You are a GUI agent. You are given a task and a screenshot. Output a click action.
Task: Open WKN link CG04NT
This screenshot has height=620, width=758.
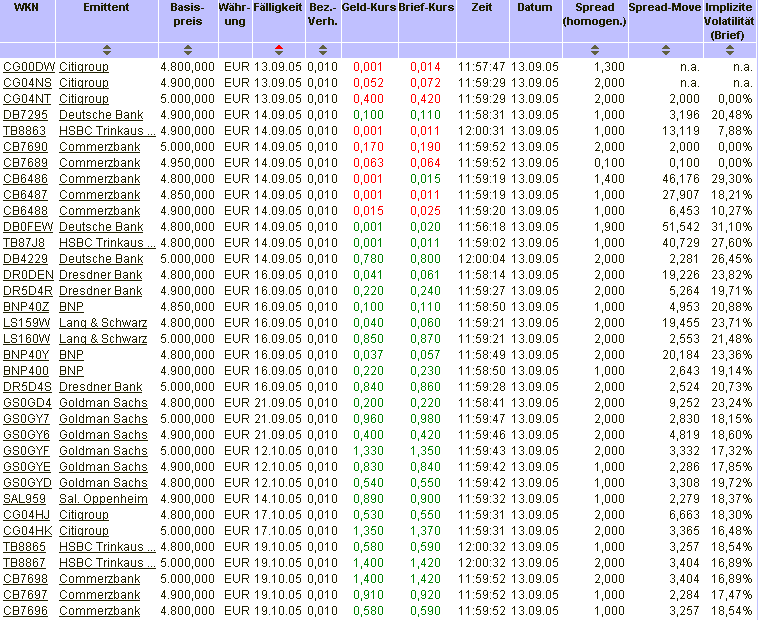27,99
